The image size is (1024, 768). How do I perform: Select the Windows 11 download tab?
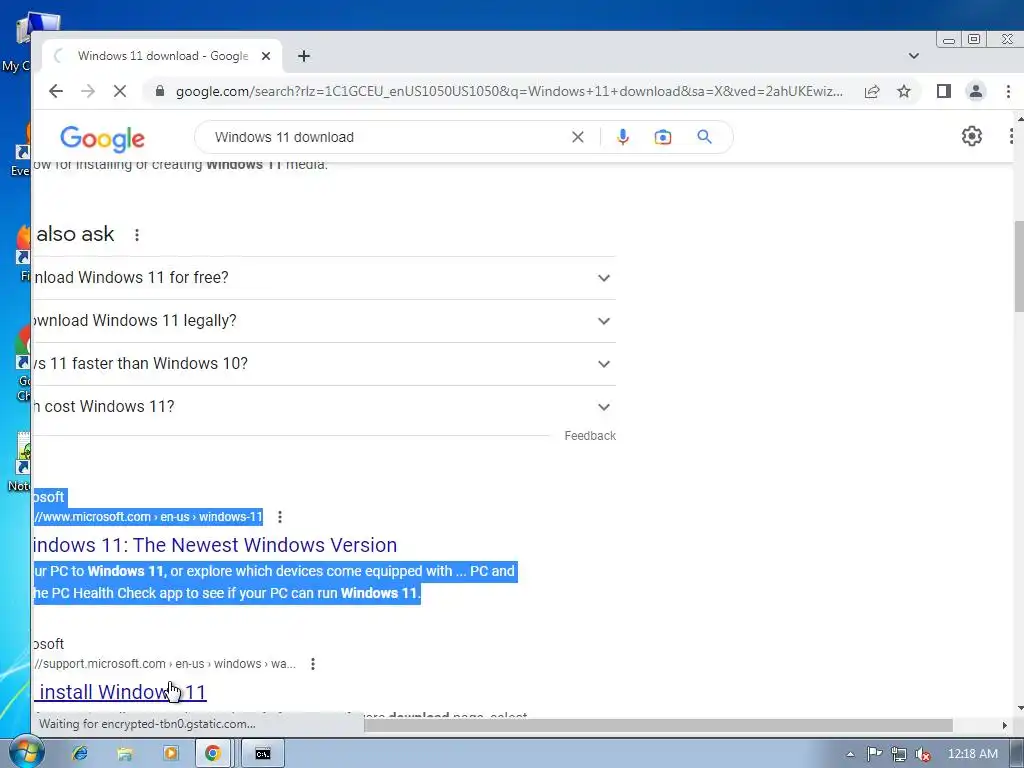coord(163,56)
